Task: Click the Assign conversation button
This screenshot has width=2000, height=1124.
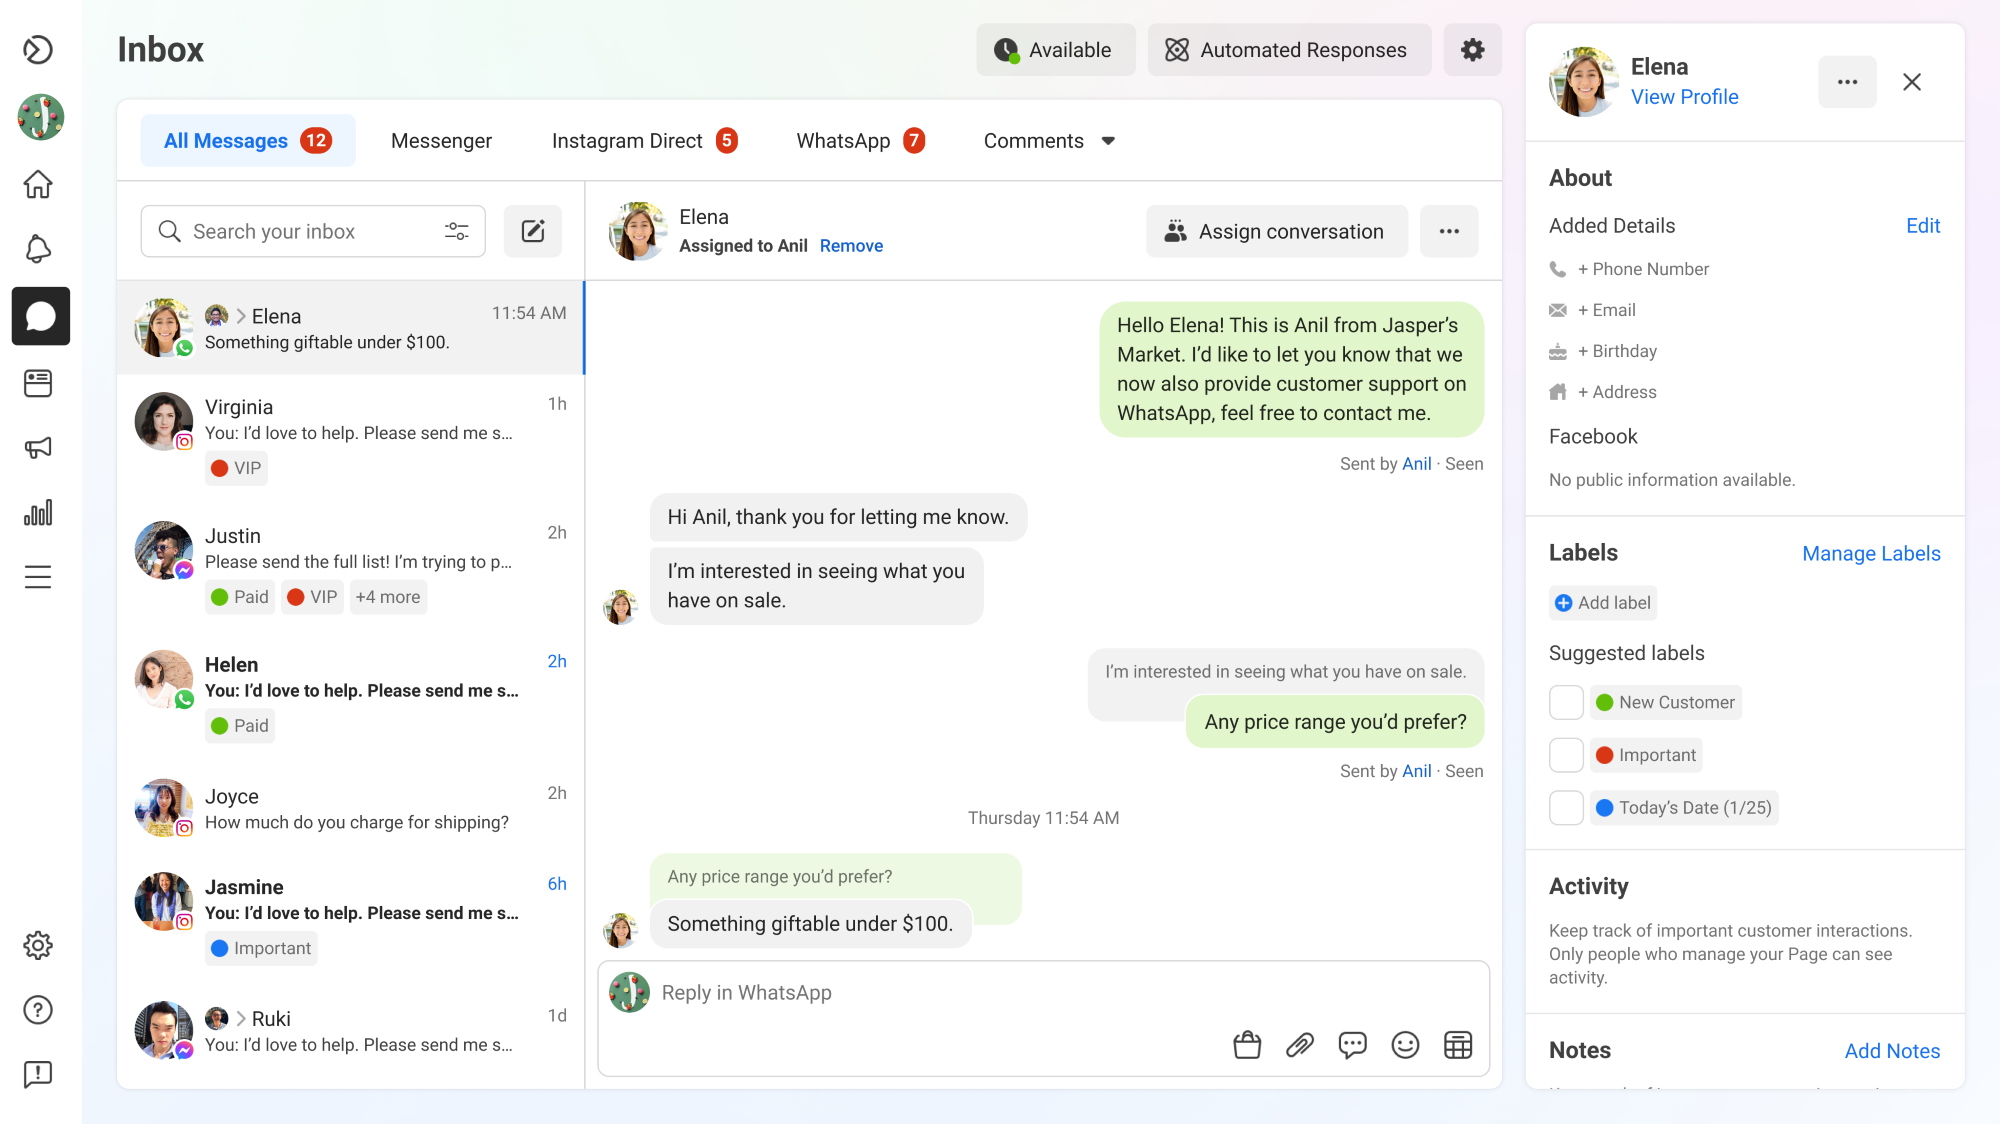Action: pos(1276,231)
